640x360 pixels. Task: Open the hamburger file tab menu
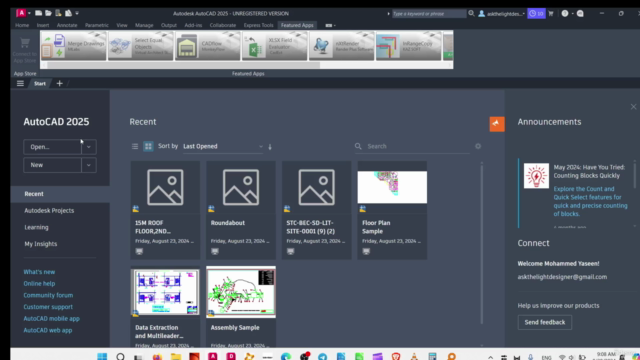[x=20, y=83]
